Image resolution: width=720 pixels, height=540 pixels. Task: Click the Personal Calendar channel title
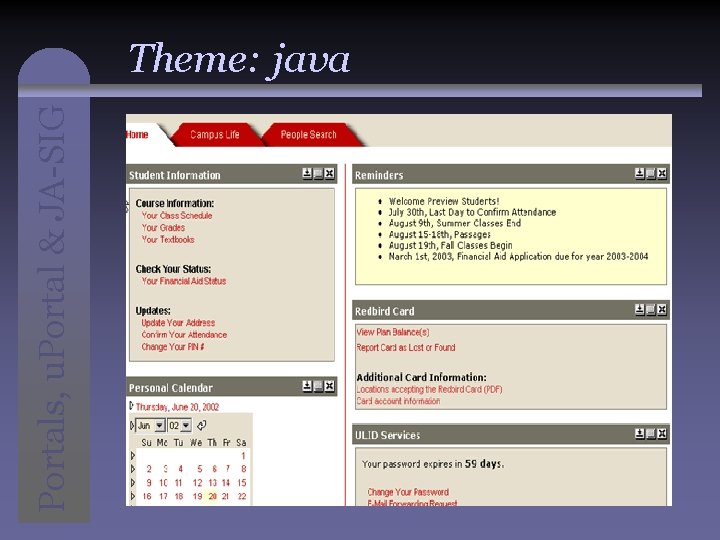(170, 388)
